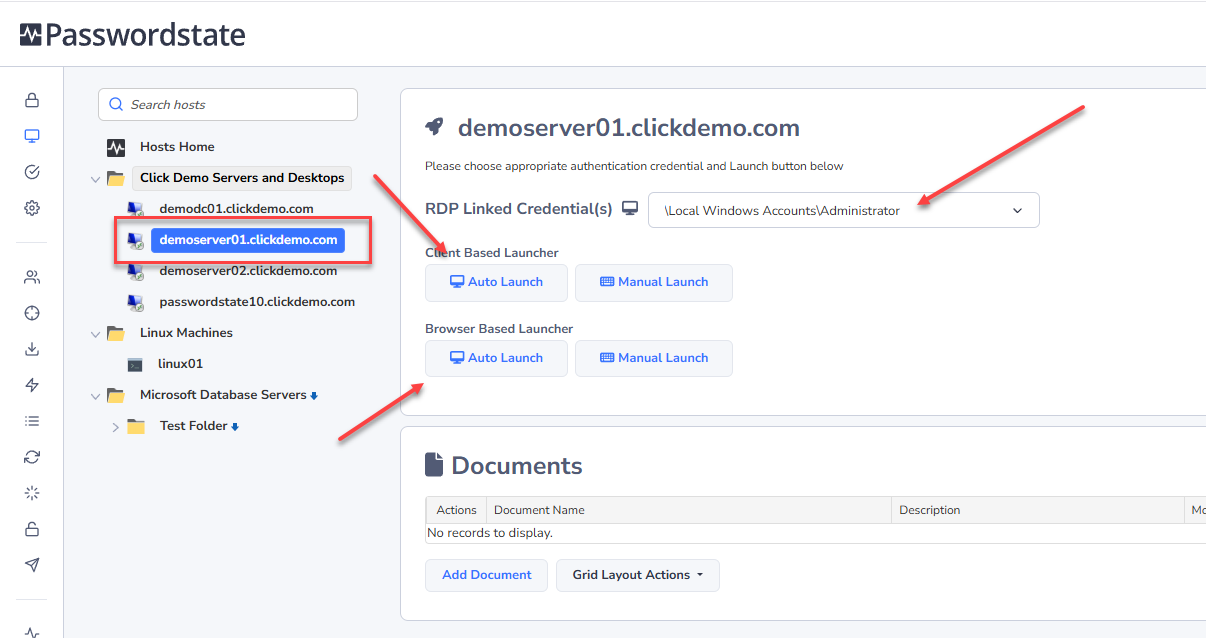
Task: Open the circular refresh arrows icon in sidebar
Action: [32, 457]
